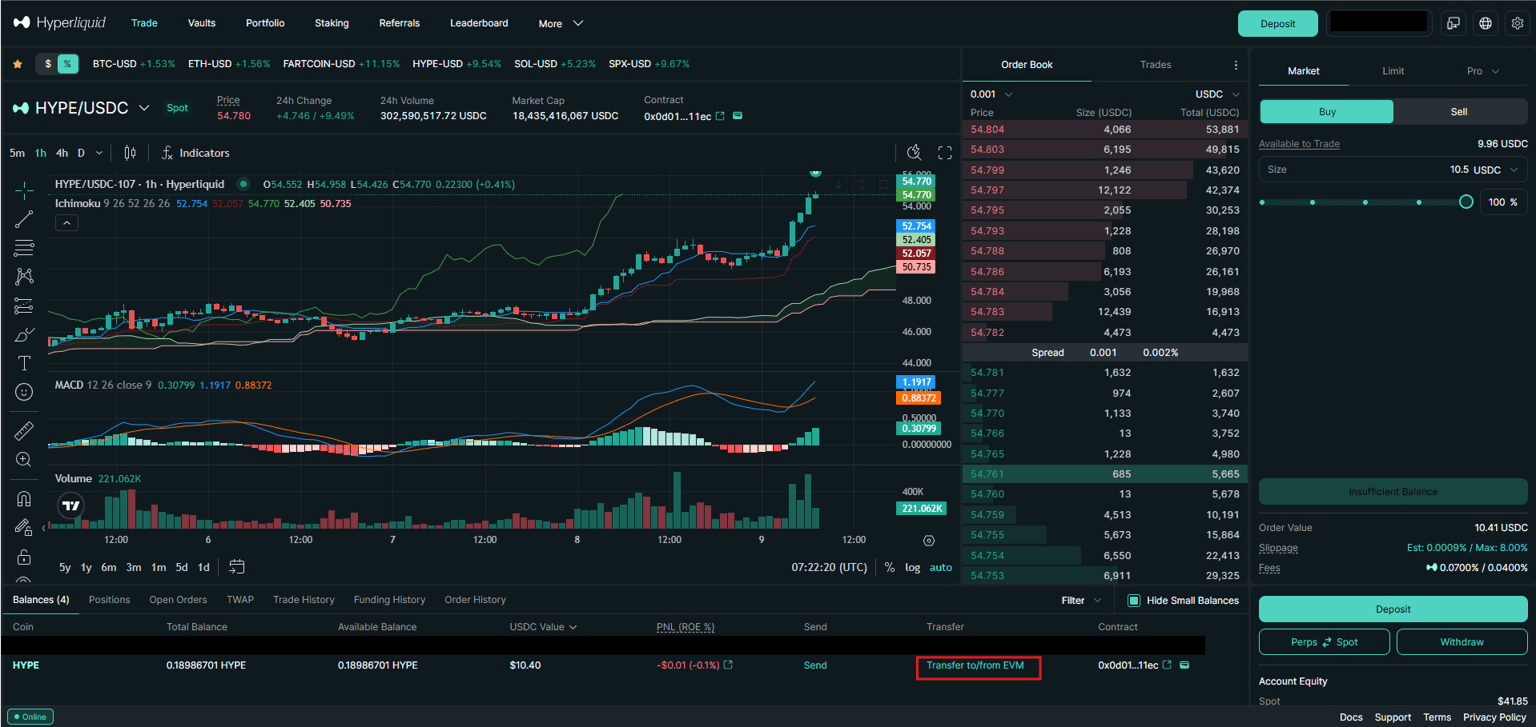This screenshot has height=727, width=1536.
Task: Switch order side to Sell
Action: click(1459, 112)
